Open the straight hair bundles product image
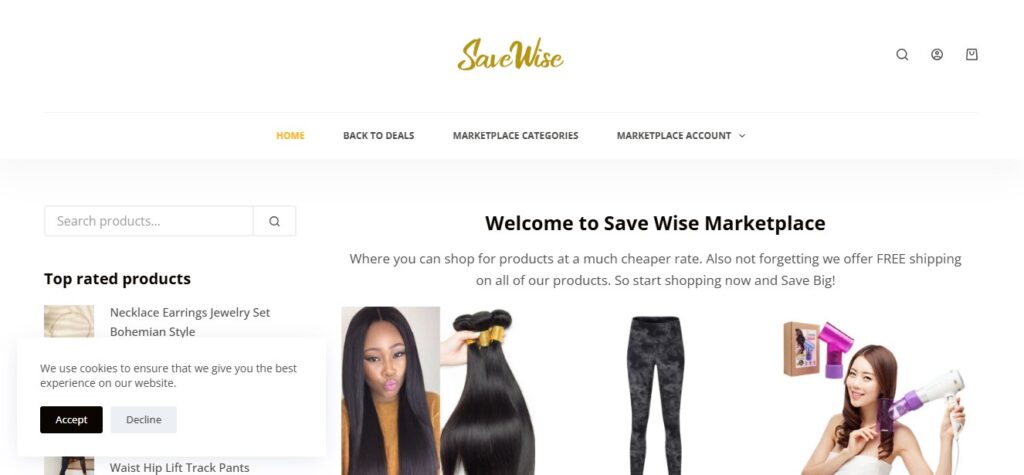Viewport: 1024px width, 475px height. click(x=438, y=391)
